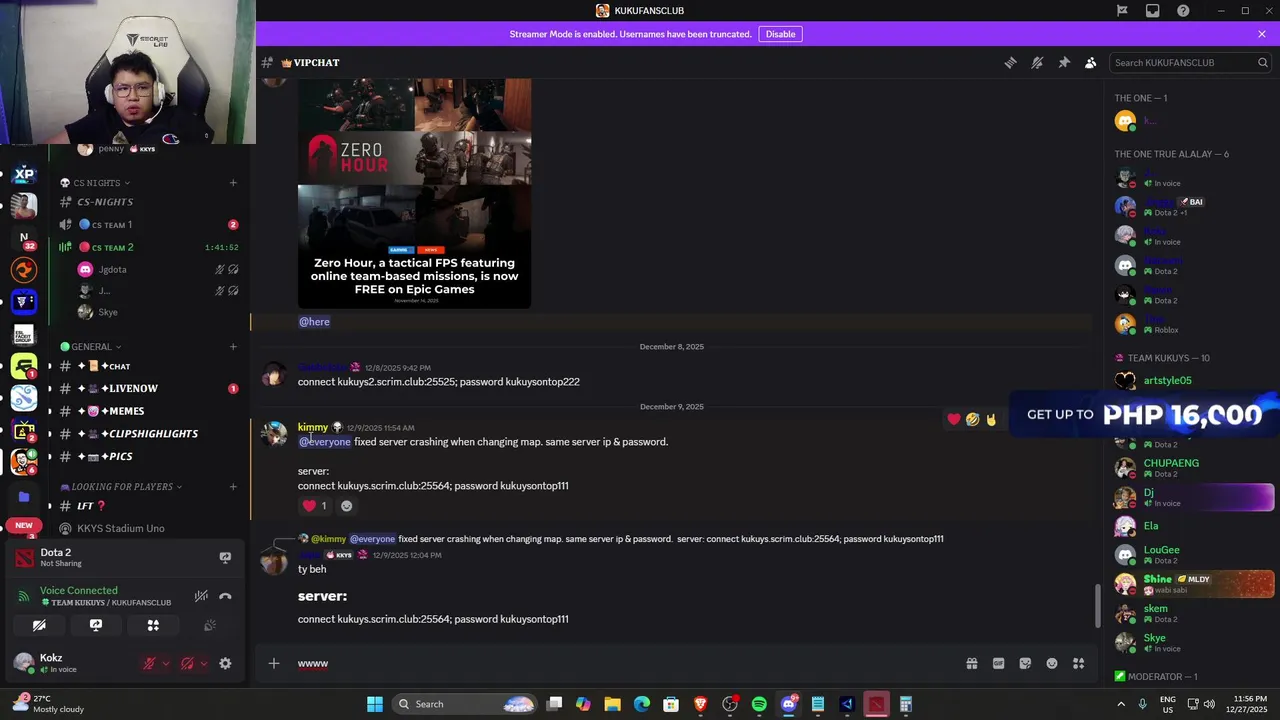Open the sticker picker
1280x720 pixels.
click(1025, 663)
